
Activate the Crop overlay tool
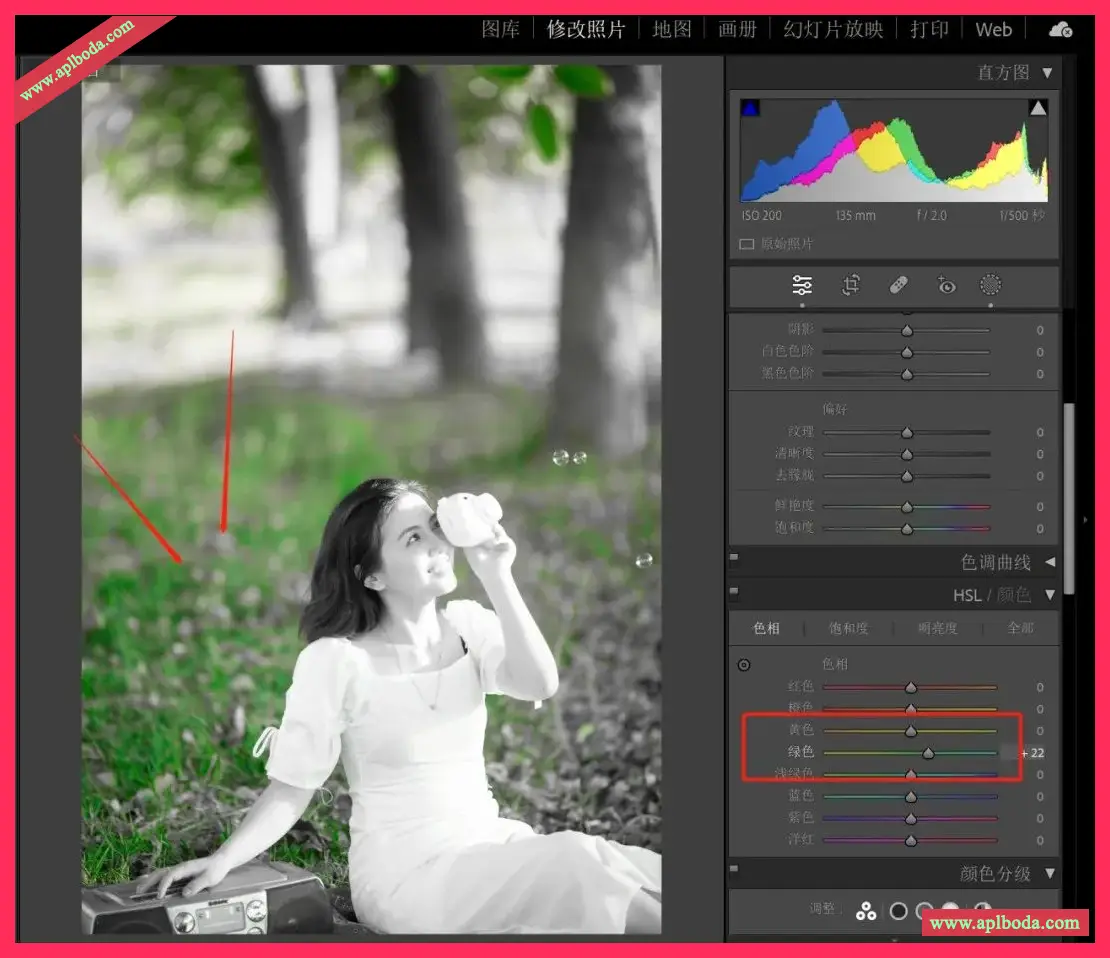coord(851,286)
